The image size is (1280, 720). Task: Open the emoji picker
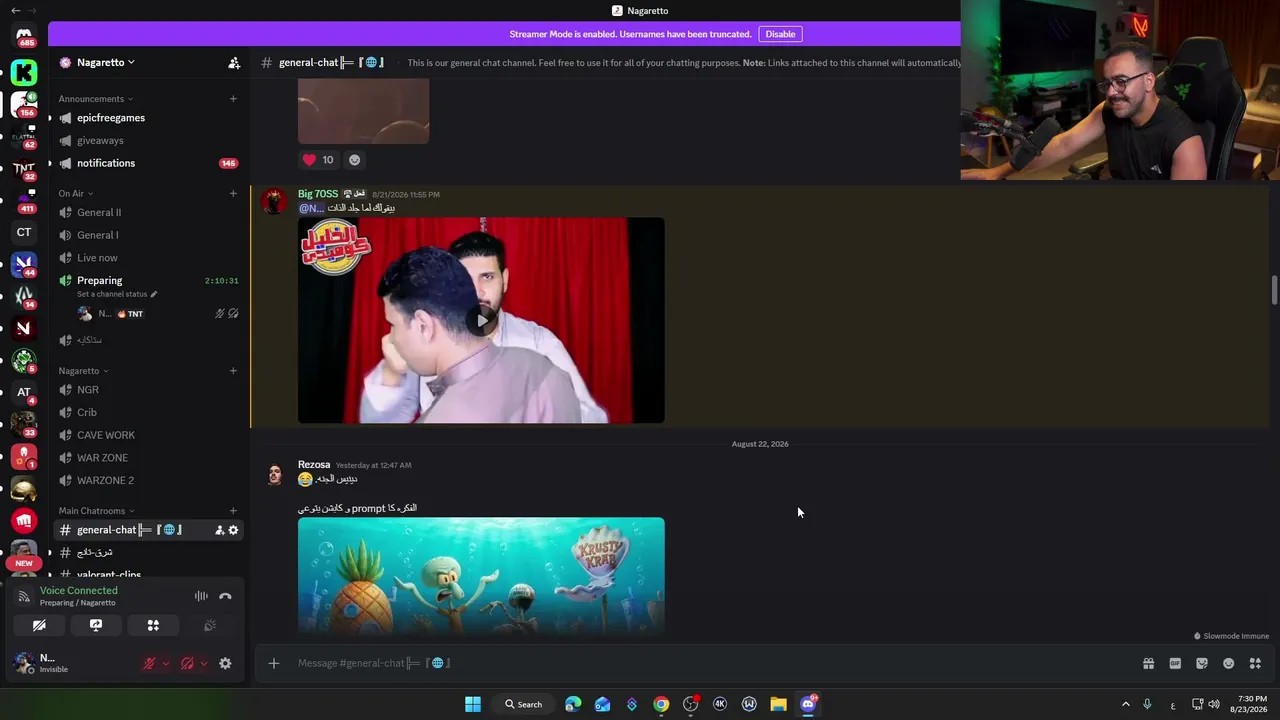coord(1228,663)
